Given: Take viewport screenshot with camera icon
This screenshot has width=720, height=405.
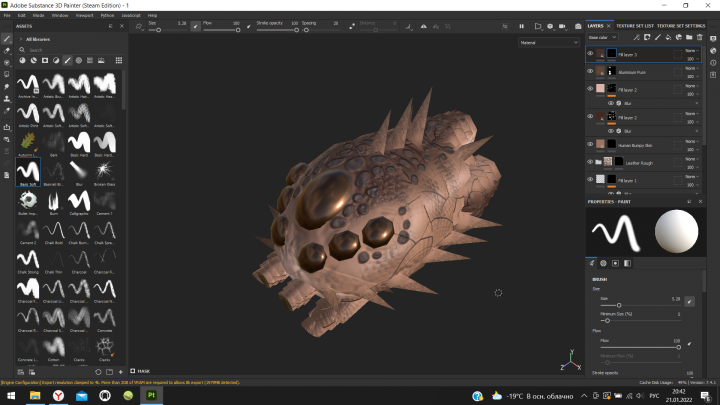Looking at the screenshot, I should 578,26.
